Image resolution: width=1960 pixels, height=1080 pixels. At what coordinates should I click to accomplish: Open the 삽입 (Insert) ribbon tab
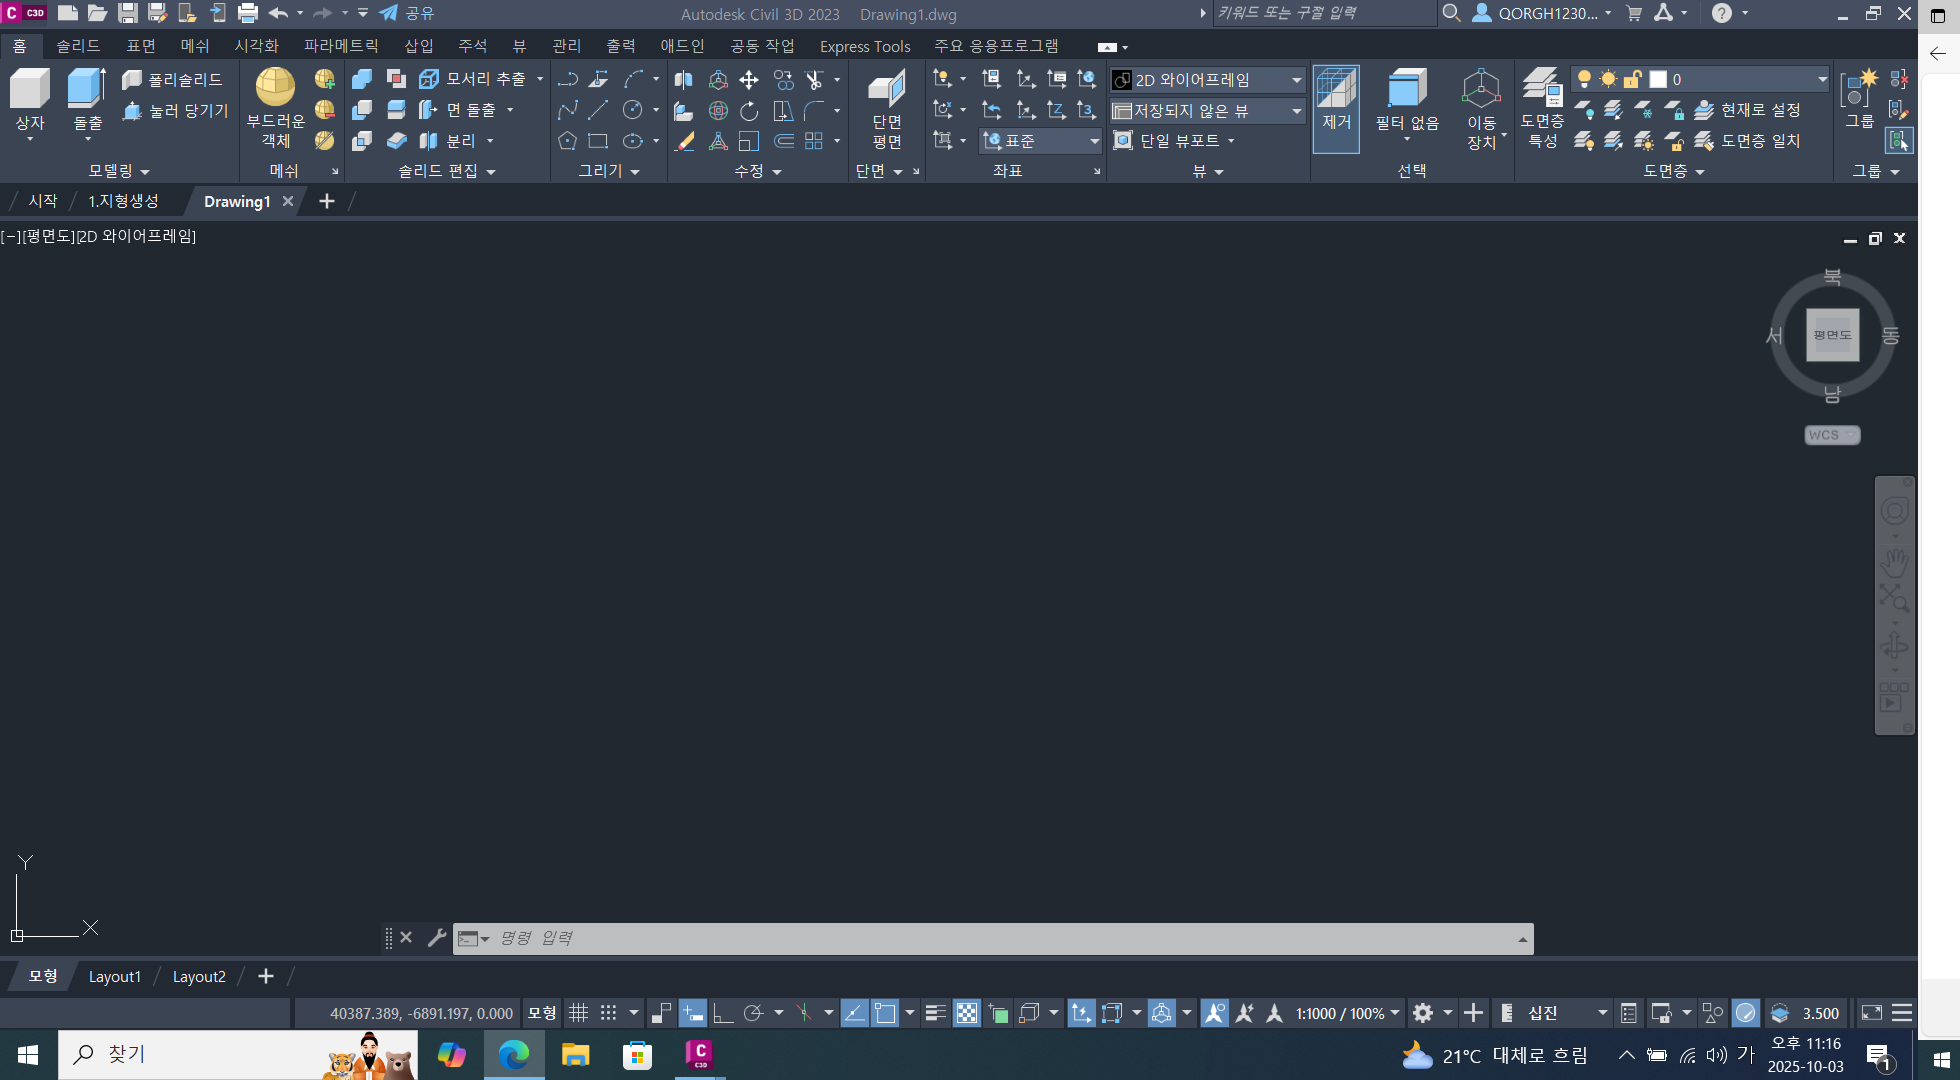[418, 46]
